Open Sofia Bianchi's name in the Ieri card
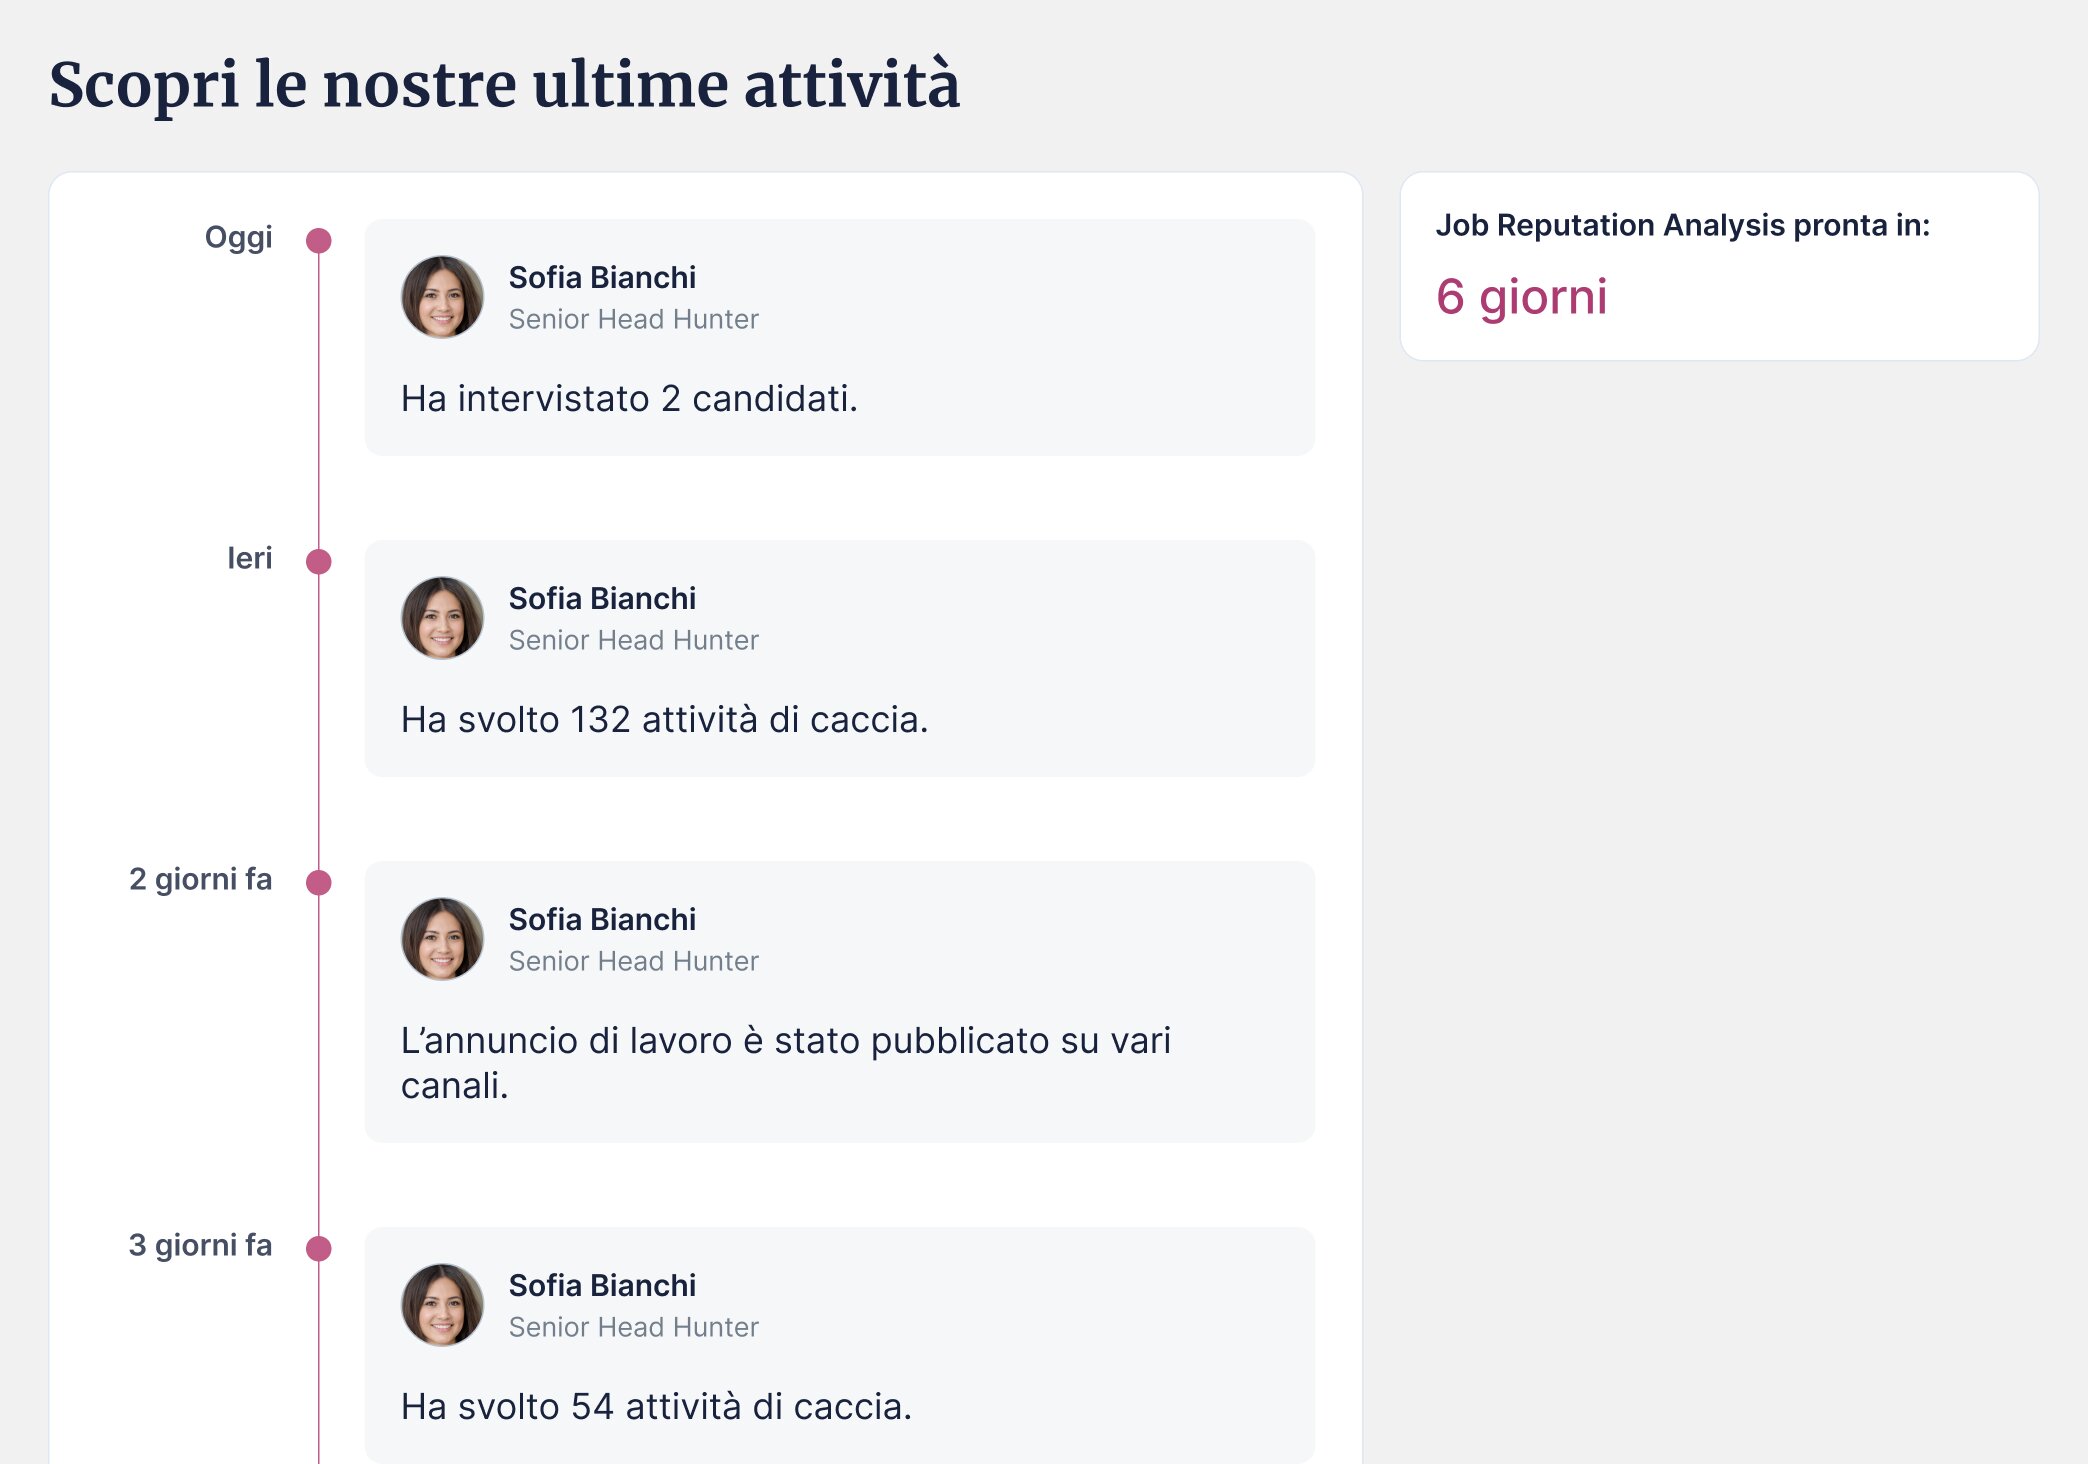Viewport: 2088px width, 1464px height. pyautogui.click(x=602, y=598)
